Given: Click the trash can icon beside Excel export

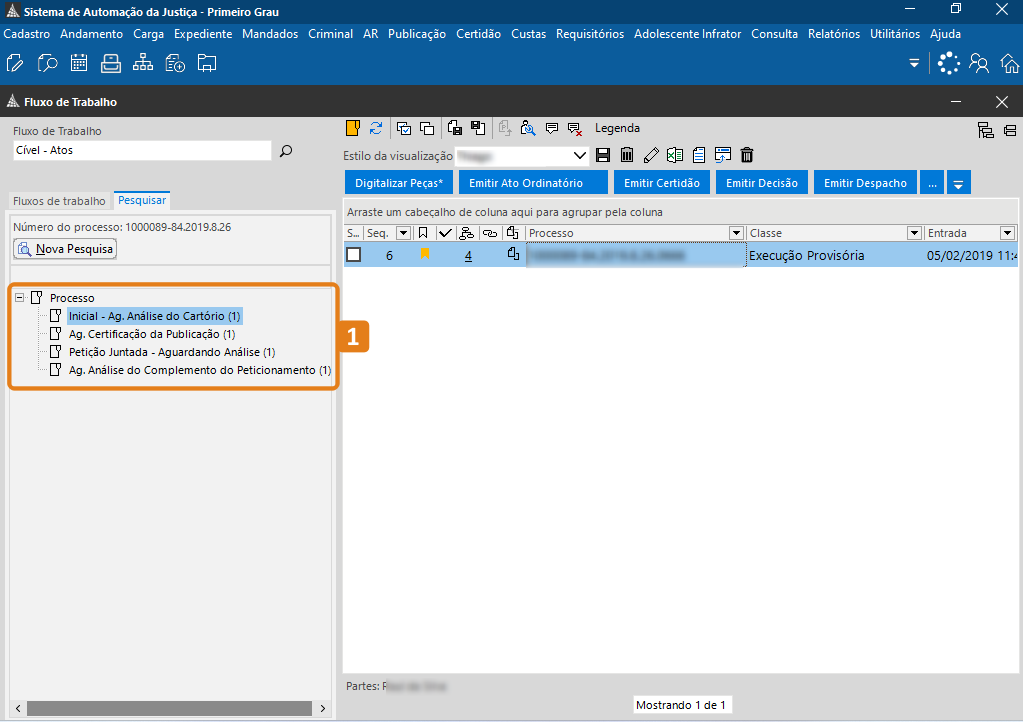Looking at the screenshot, I should coord(746,155).
